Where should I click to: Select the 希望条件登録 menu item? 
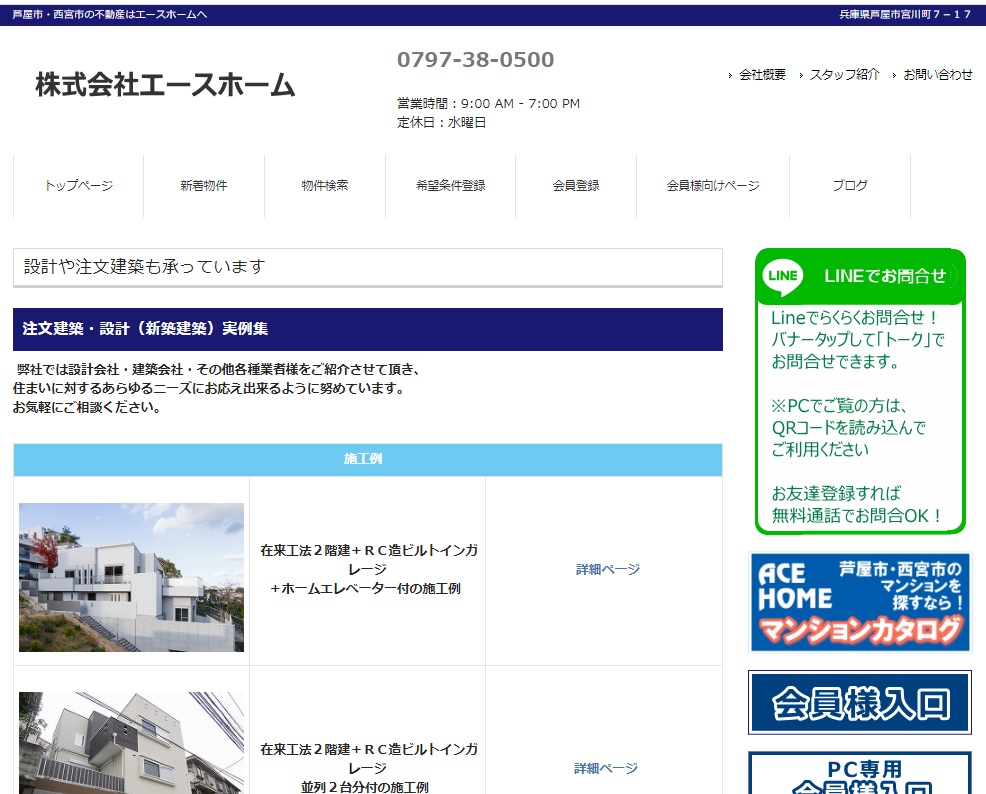click(450, 185)
